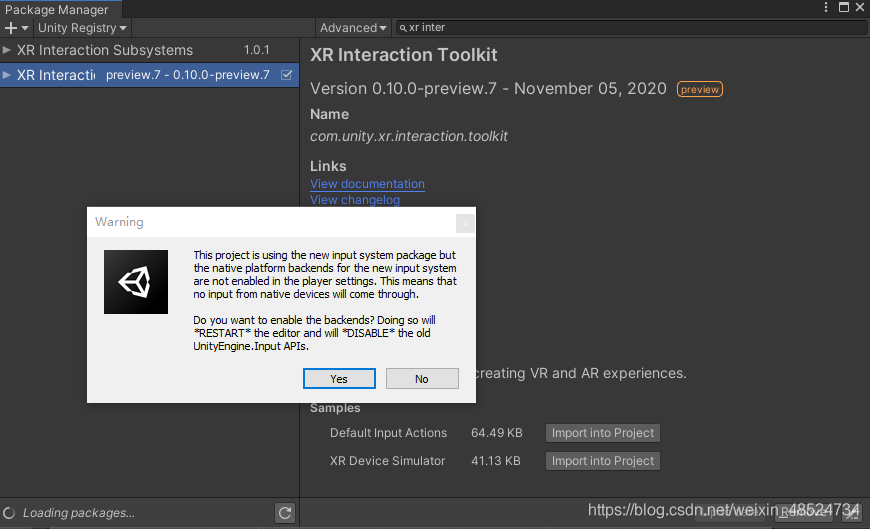This screenshot has width=870, height=529.
Task: Open the Package Manager window options menu
Action: pyautogui.click(x=826, y=7)
